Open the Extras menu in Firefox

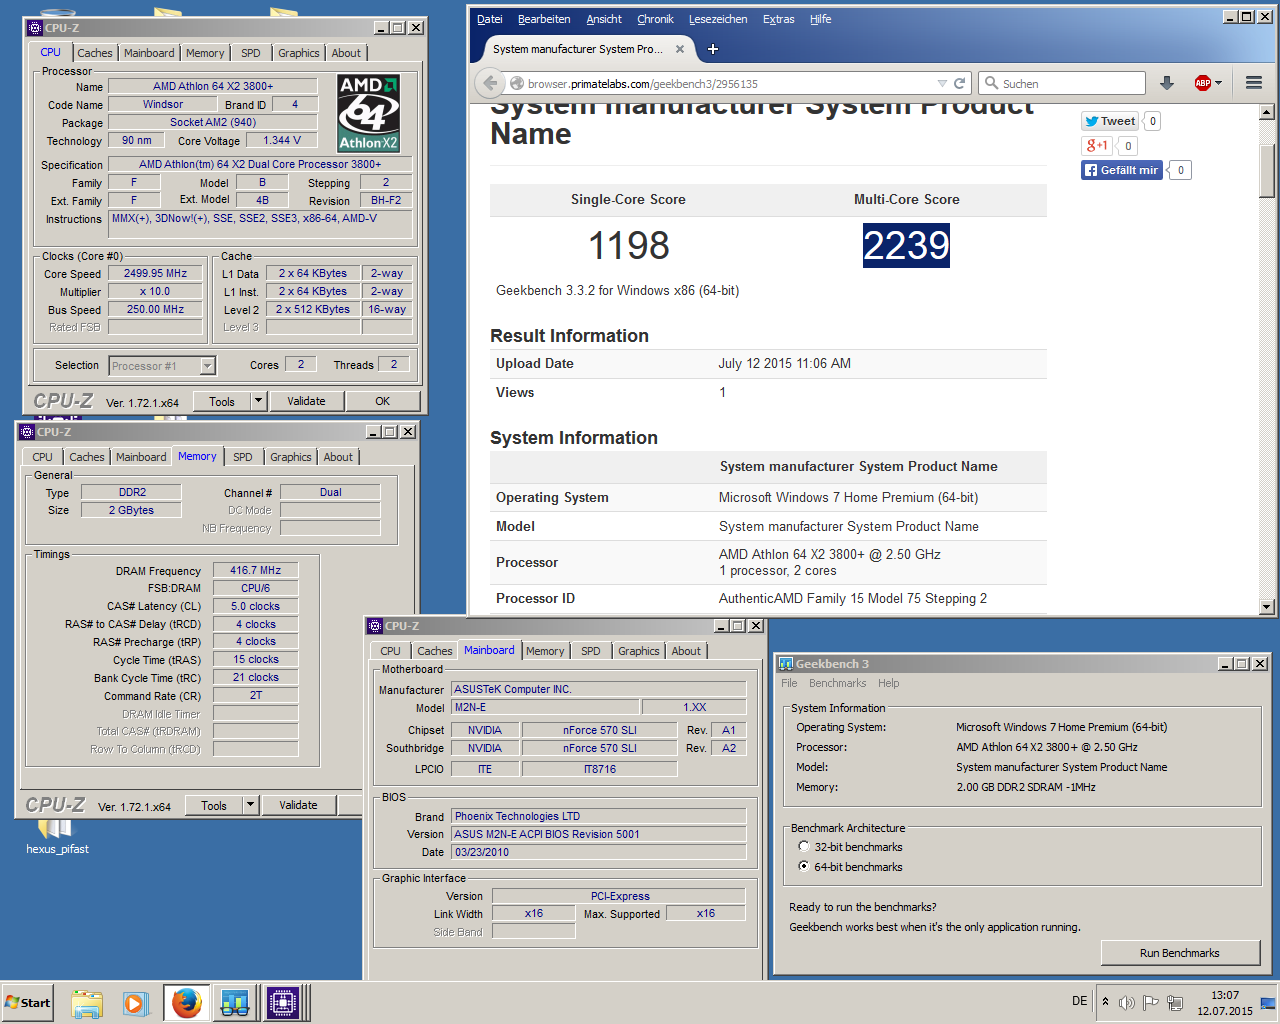pyautogui.click(x=779, y=19)
